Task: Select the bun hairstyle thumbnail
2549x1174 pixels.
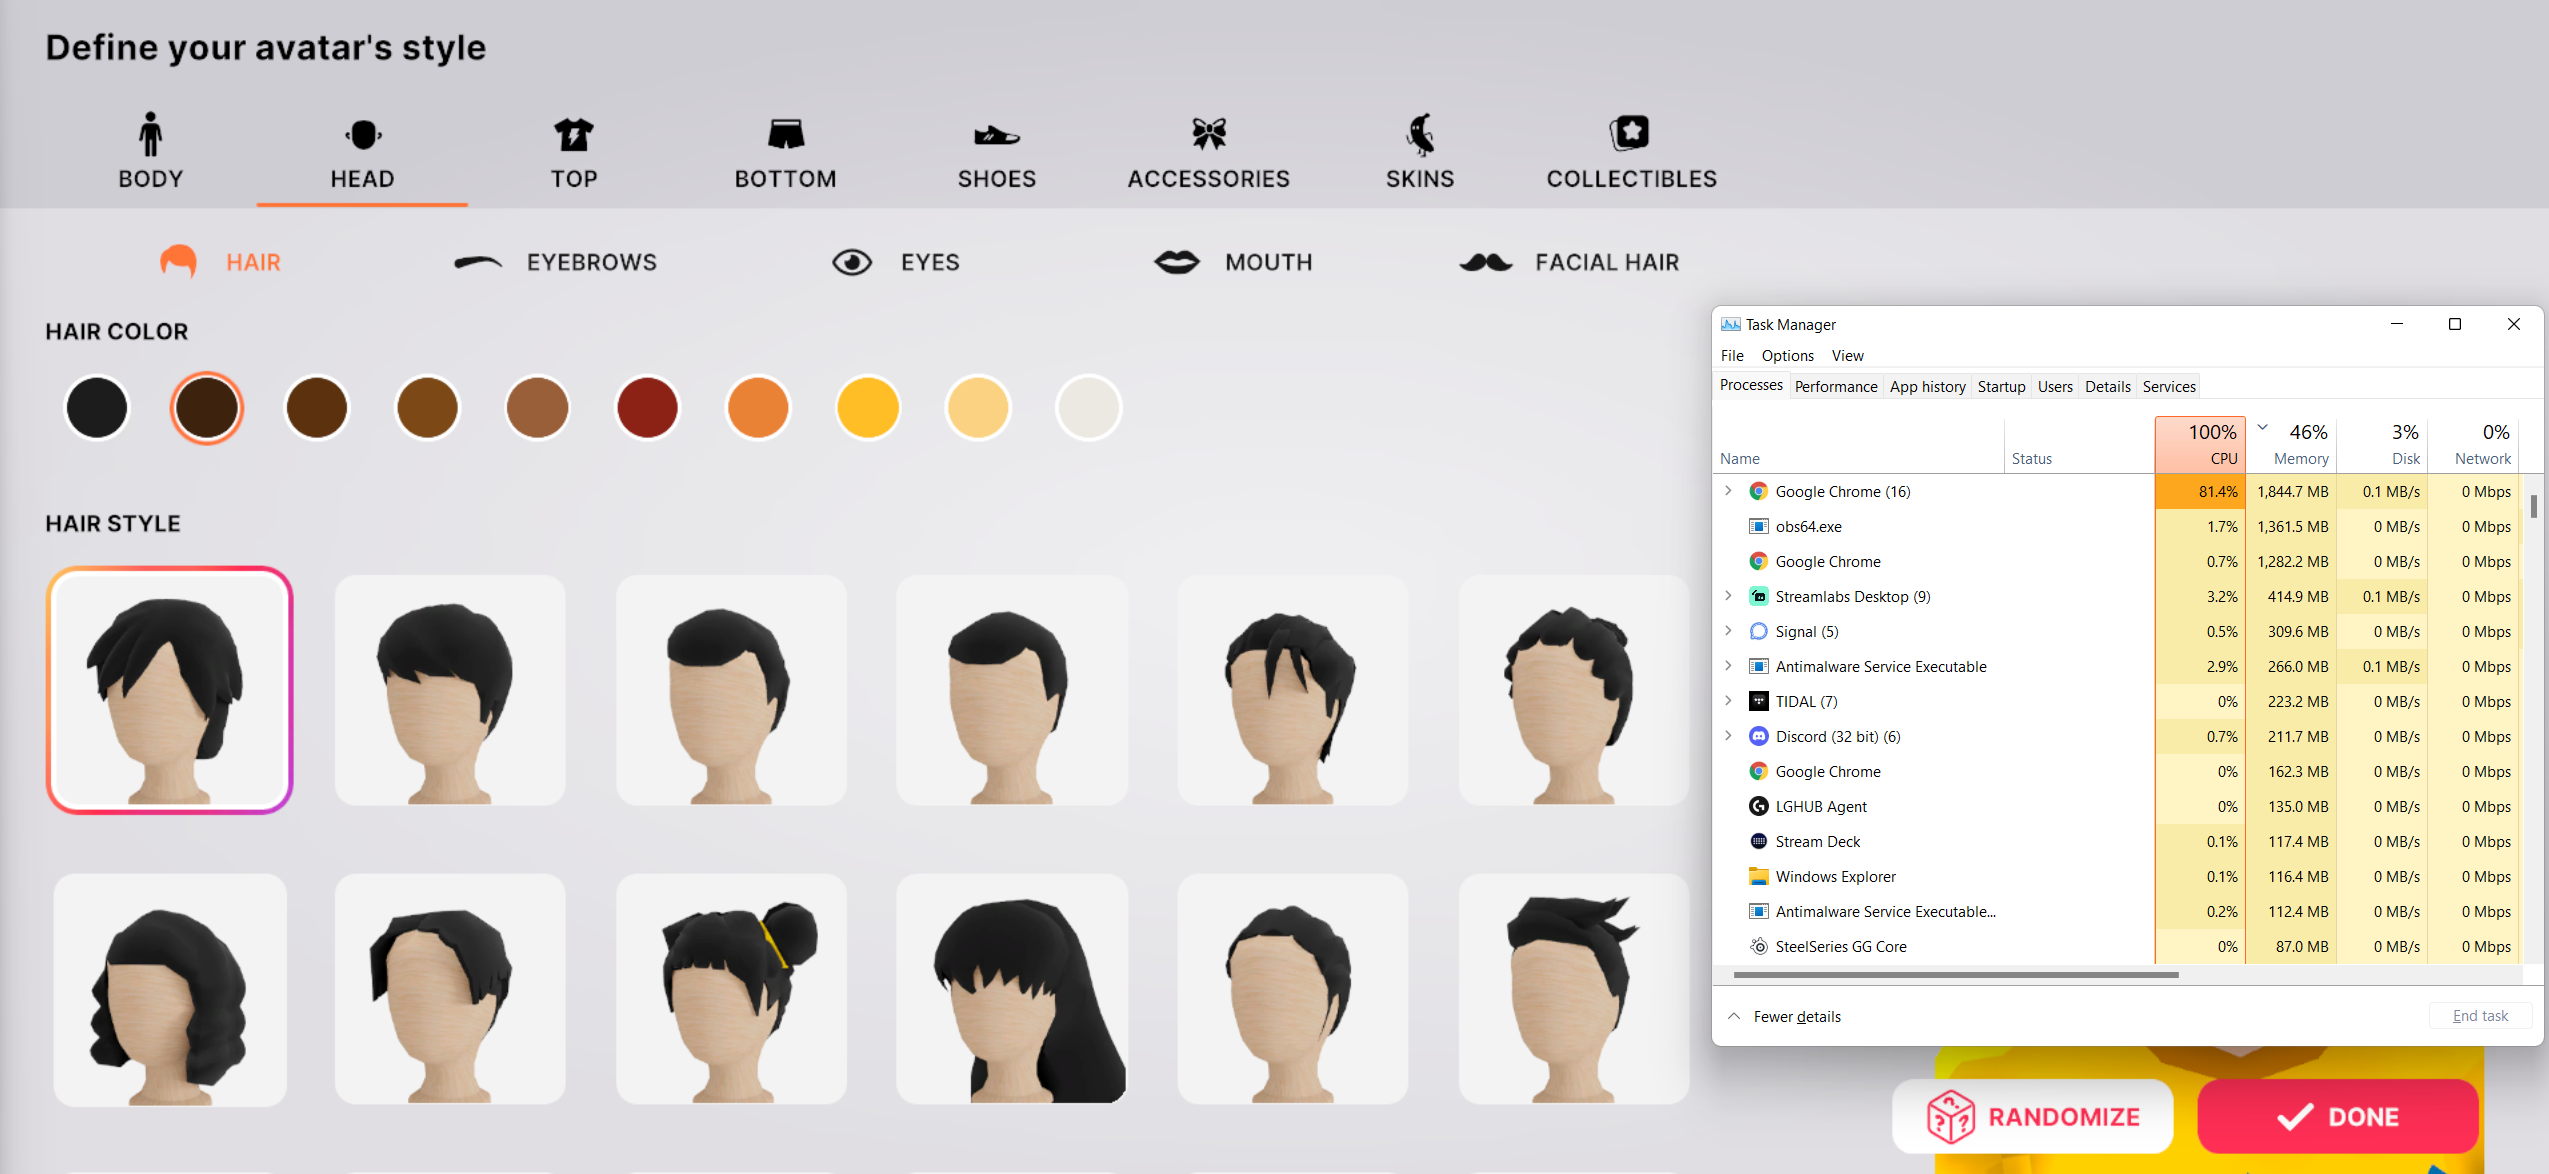Action: click(731, 989)
